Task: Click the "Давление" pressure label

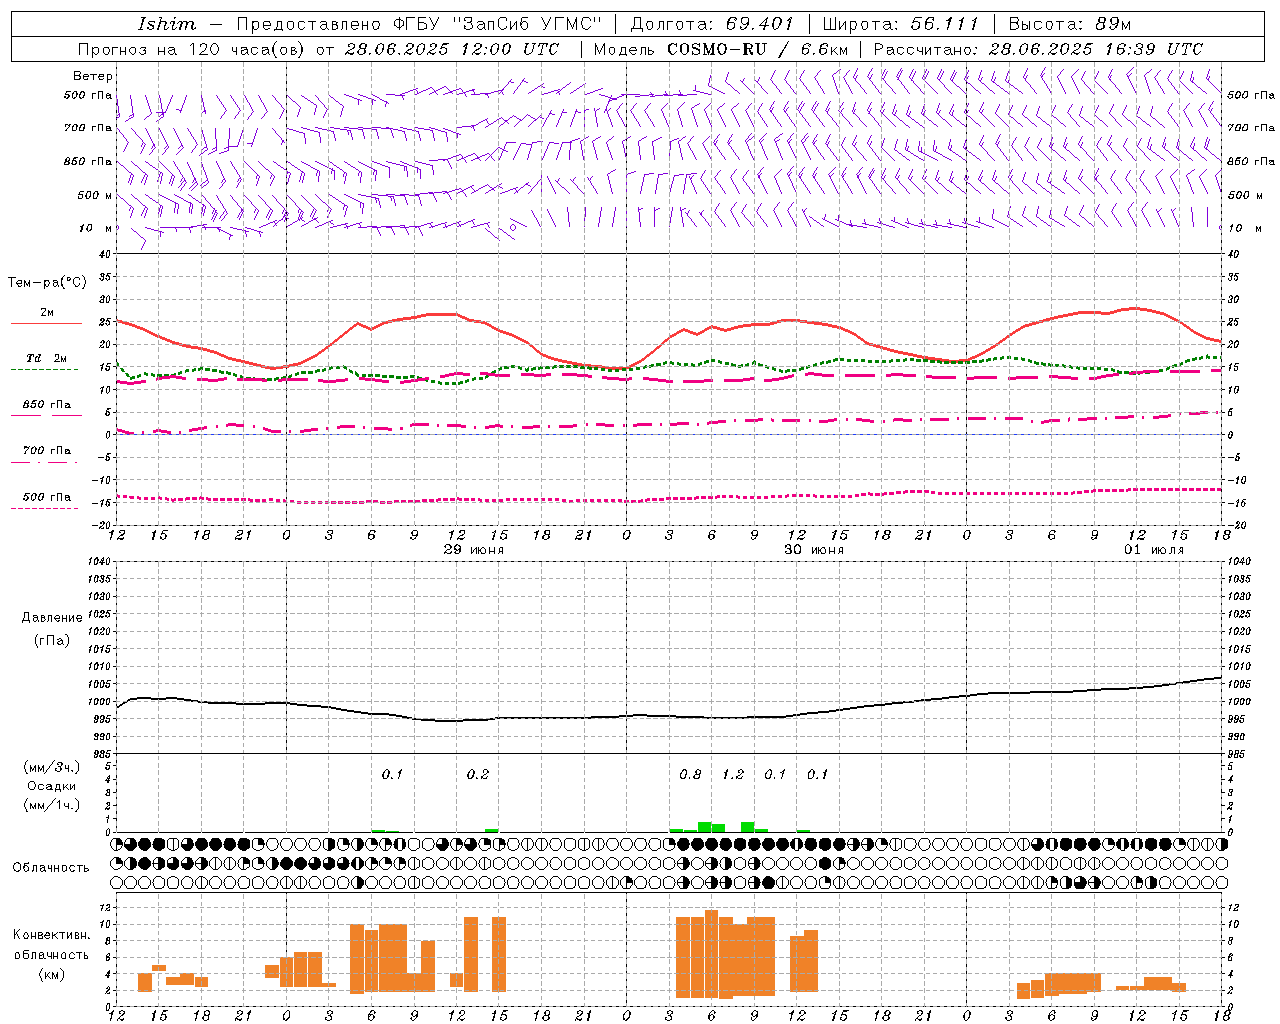Action: [x=52, y=618]
